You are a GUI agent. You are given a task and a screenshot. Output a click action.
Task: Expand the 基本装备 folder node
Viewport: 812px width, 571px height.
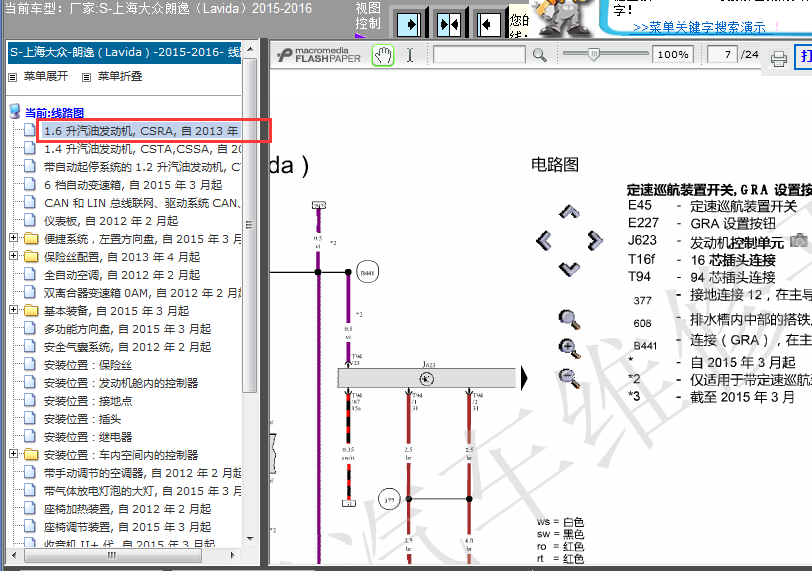pos(13,310)
